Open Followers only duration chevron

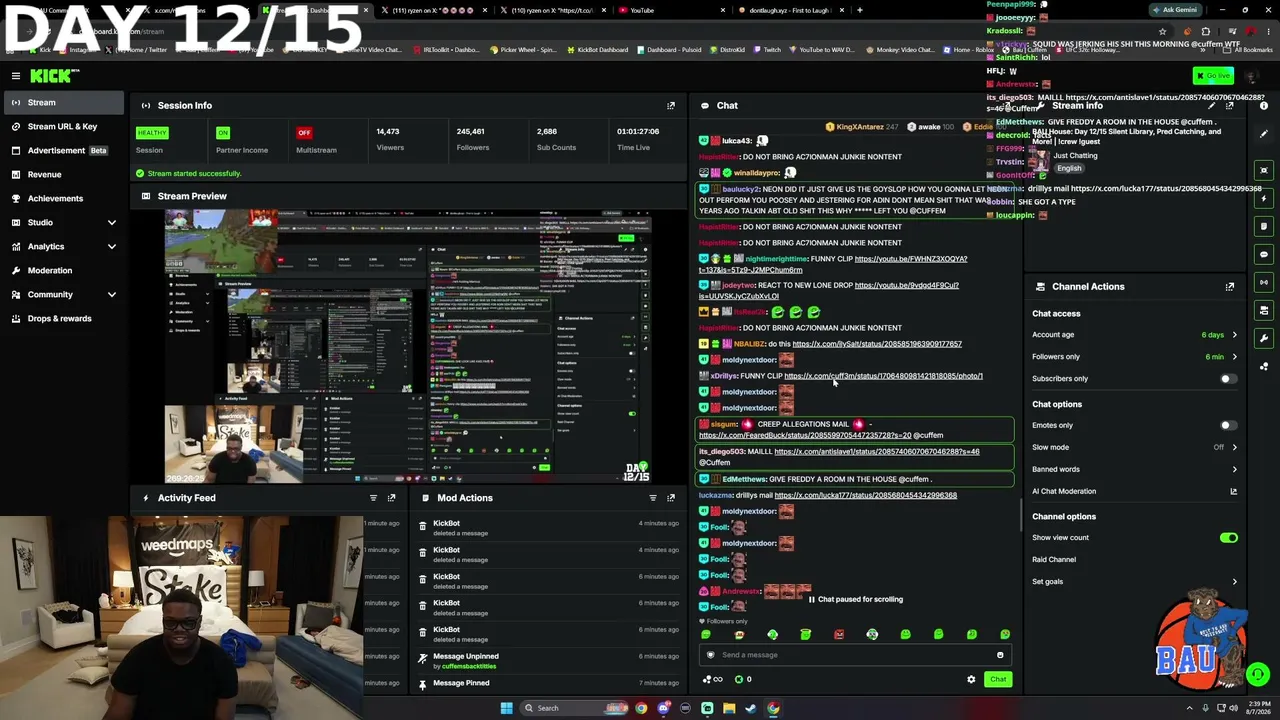pyautogui.click(x=1234, y=357)
